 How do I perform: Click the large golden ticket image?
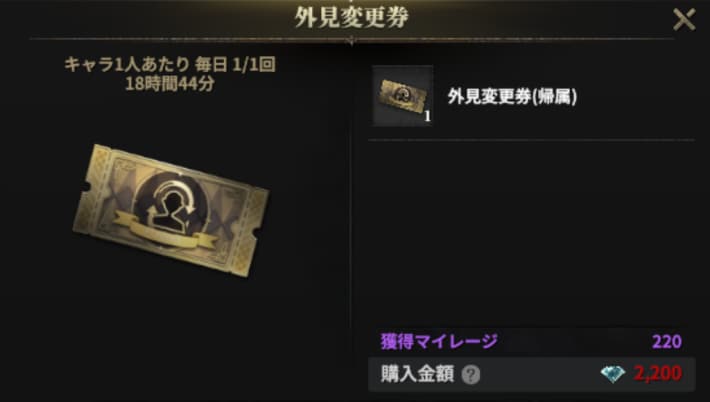tap(171, 210)
